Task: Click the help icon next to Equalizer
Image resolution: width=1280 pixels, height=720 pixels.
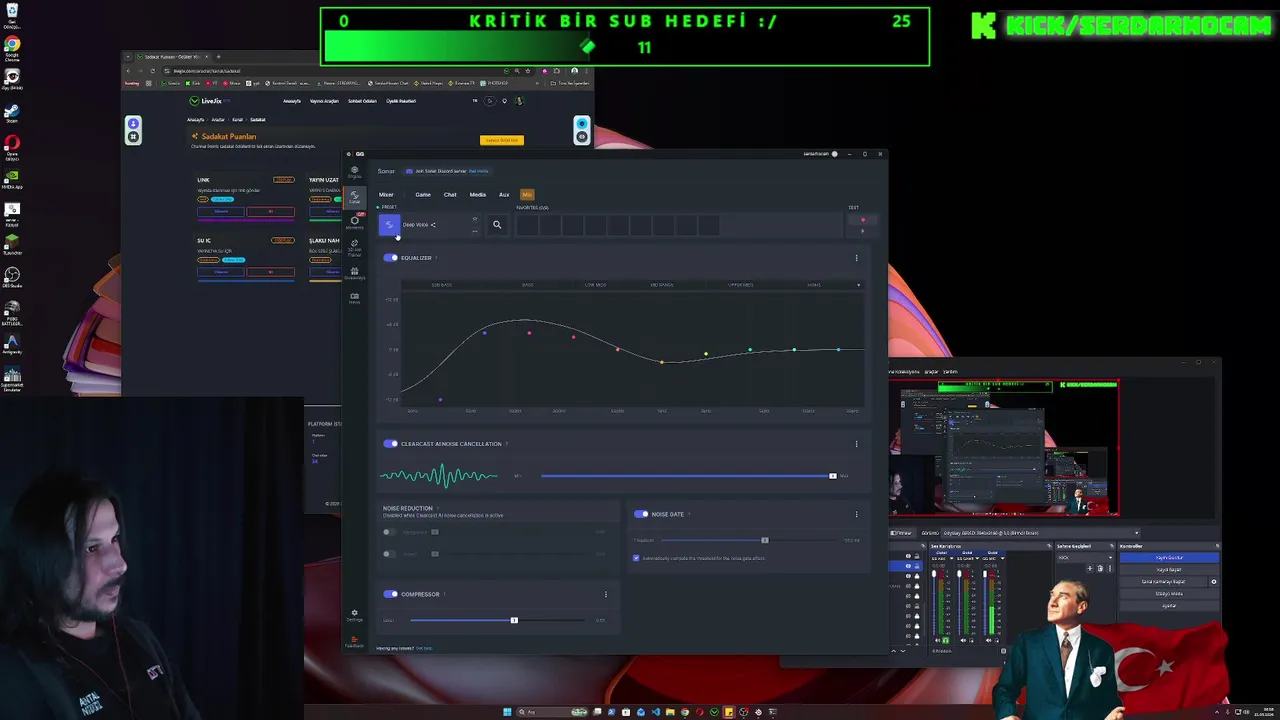Action: point(437,258)
